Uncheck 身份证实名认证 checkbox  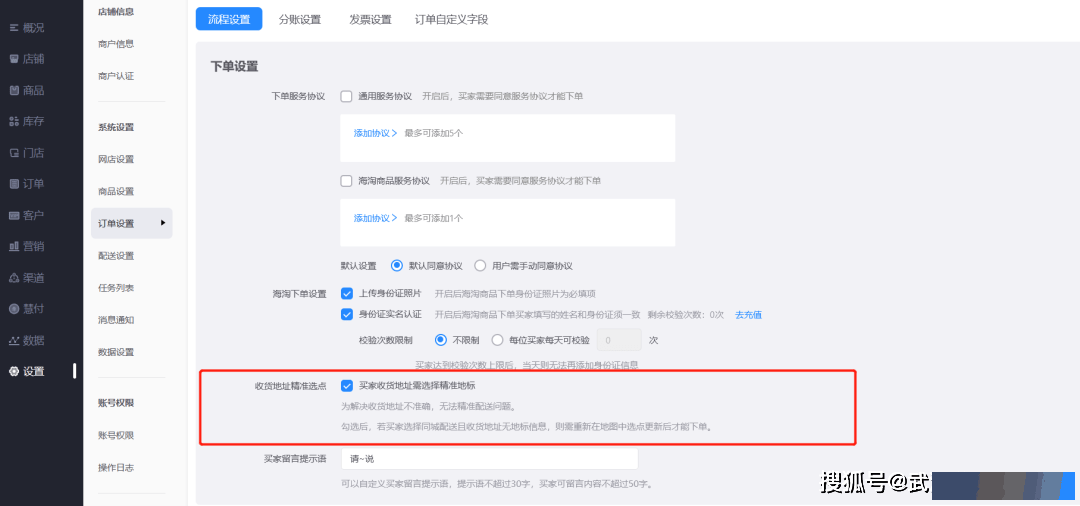click(x=346, y=315)
